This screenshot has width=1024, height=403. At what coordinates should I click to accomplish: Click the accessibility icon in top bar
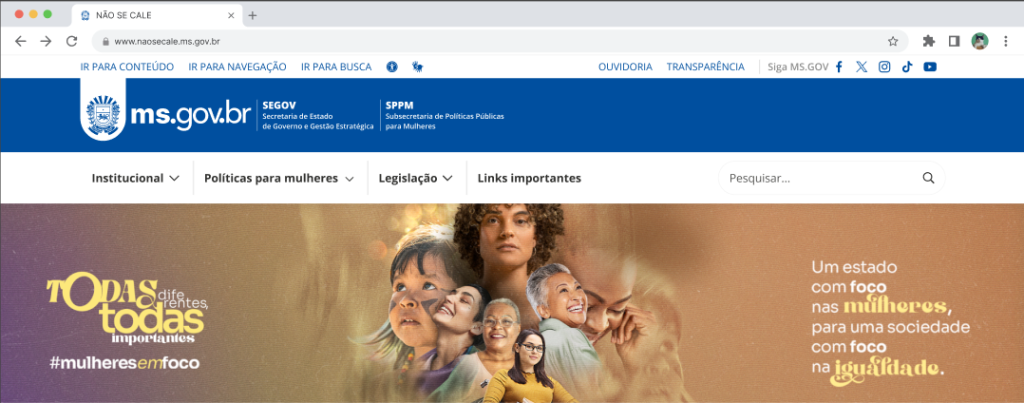coord(392,67)
